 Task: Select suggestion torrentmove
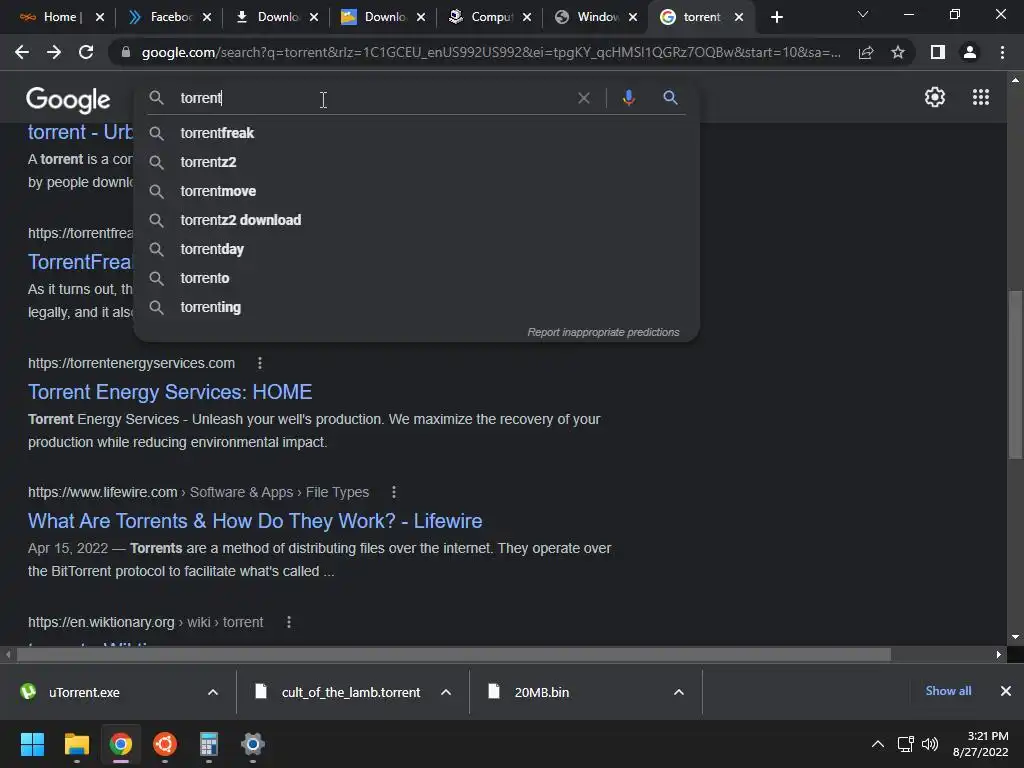(x=416, y=191)
